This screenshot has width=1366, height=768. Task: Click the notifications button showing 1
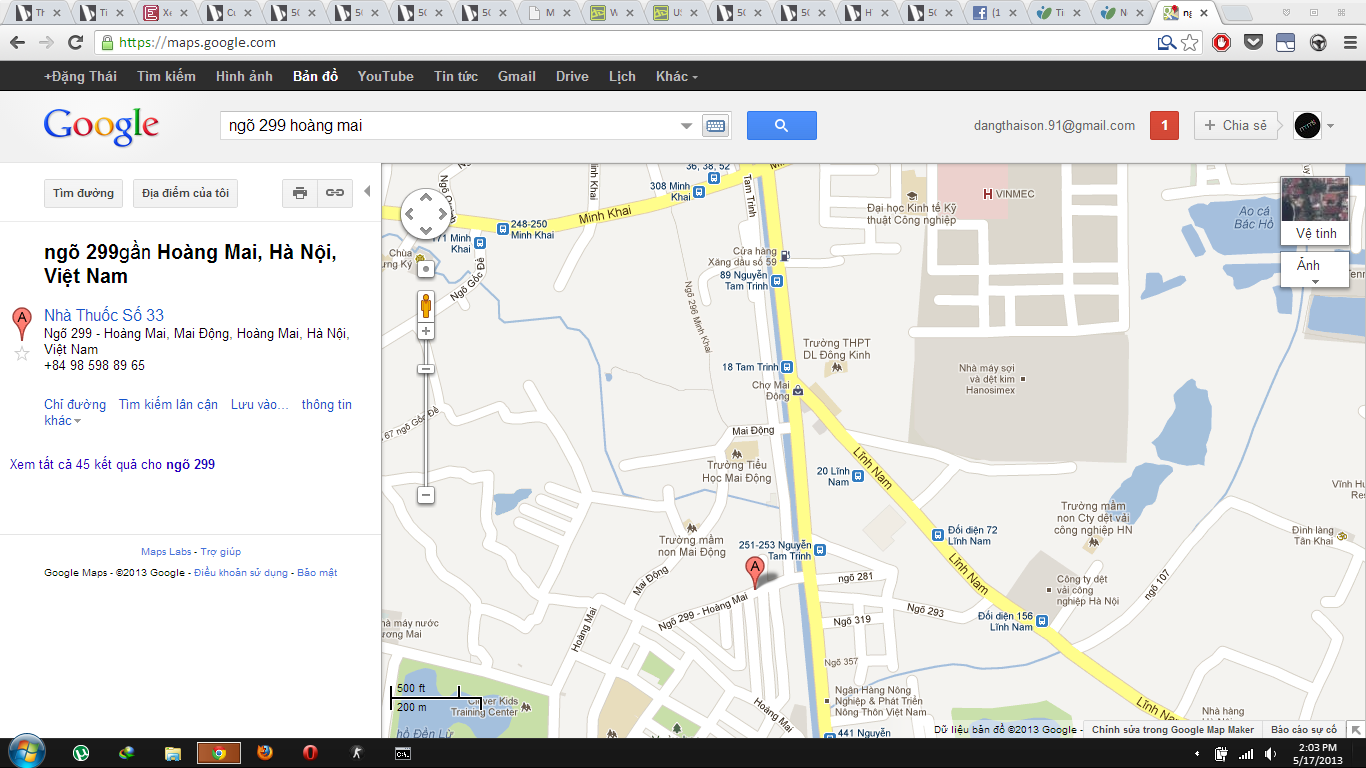(1164, 125)
